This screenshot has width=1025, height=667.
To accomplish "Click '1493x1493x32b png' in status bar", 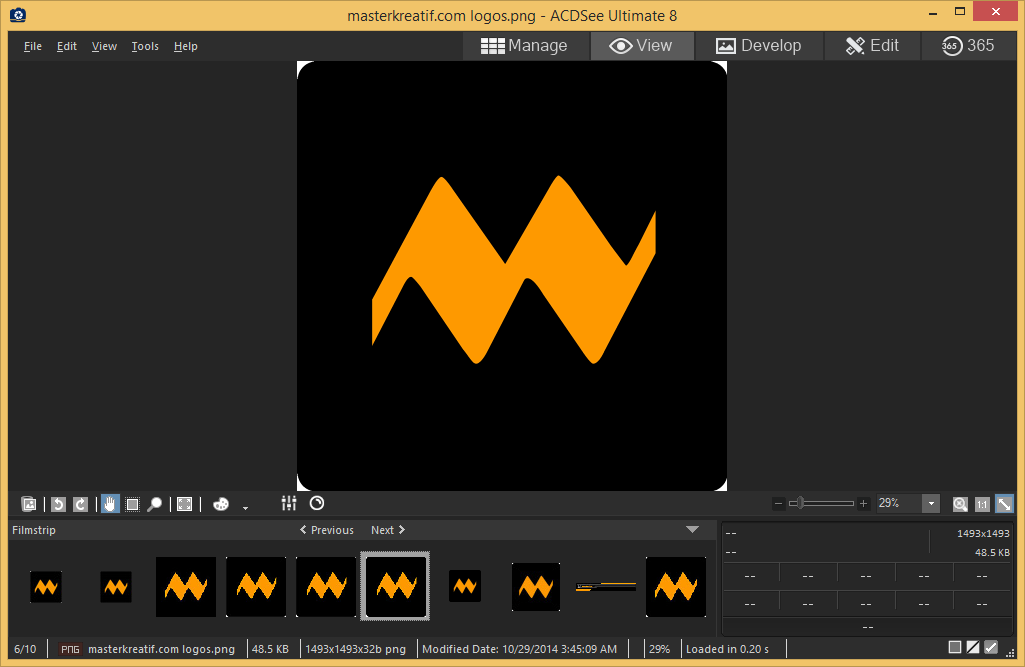I will pos(356,649).
